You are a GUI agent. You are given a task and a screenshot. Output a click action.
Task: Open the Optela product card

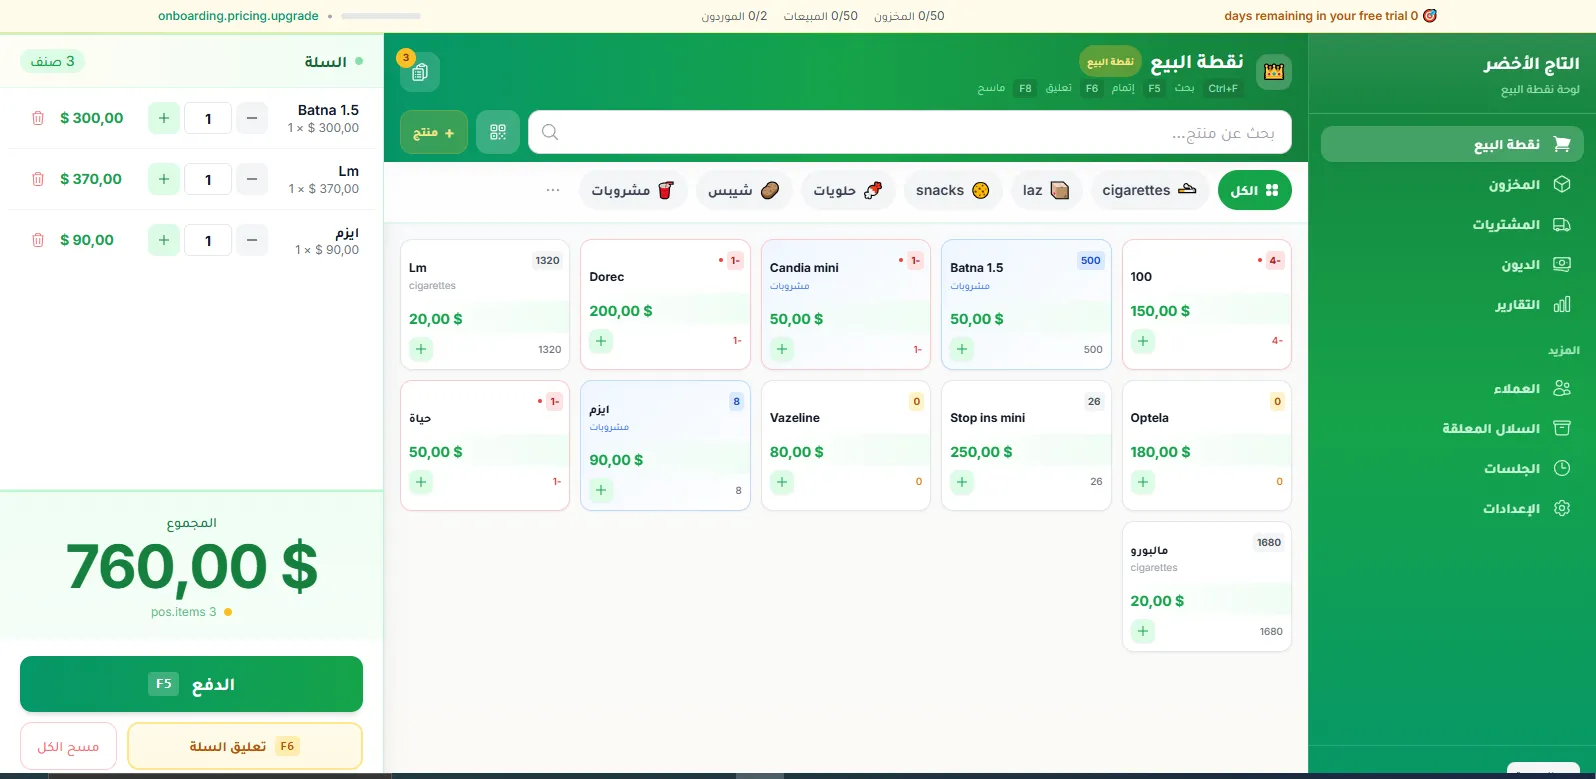[1207, 445]
